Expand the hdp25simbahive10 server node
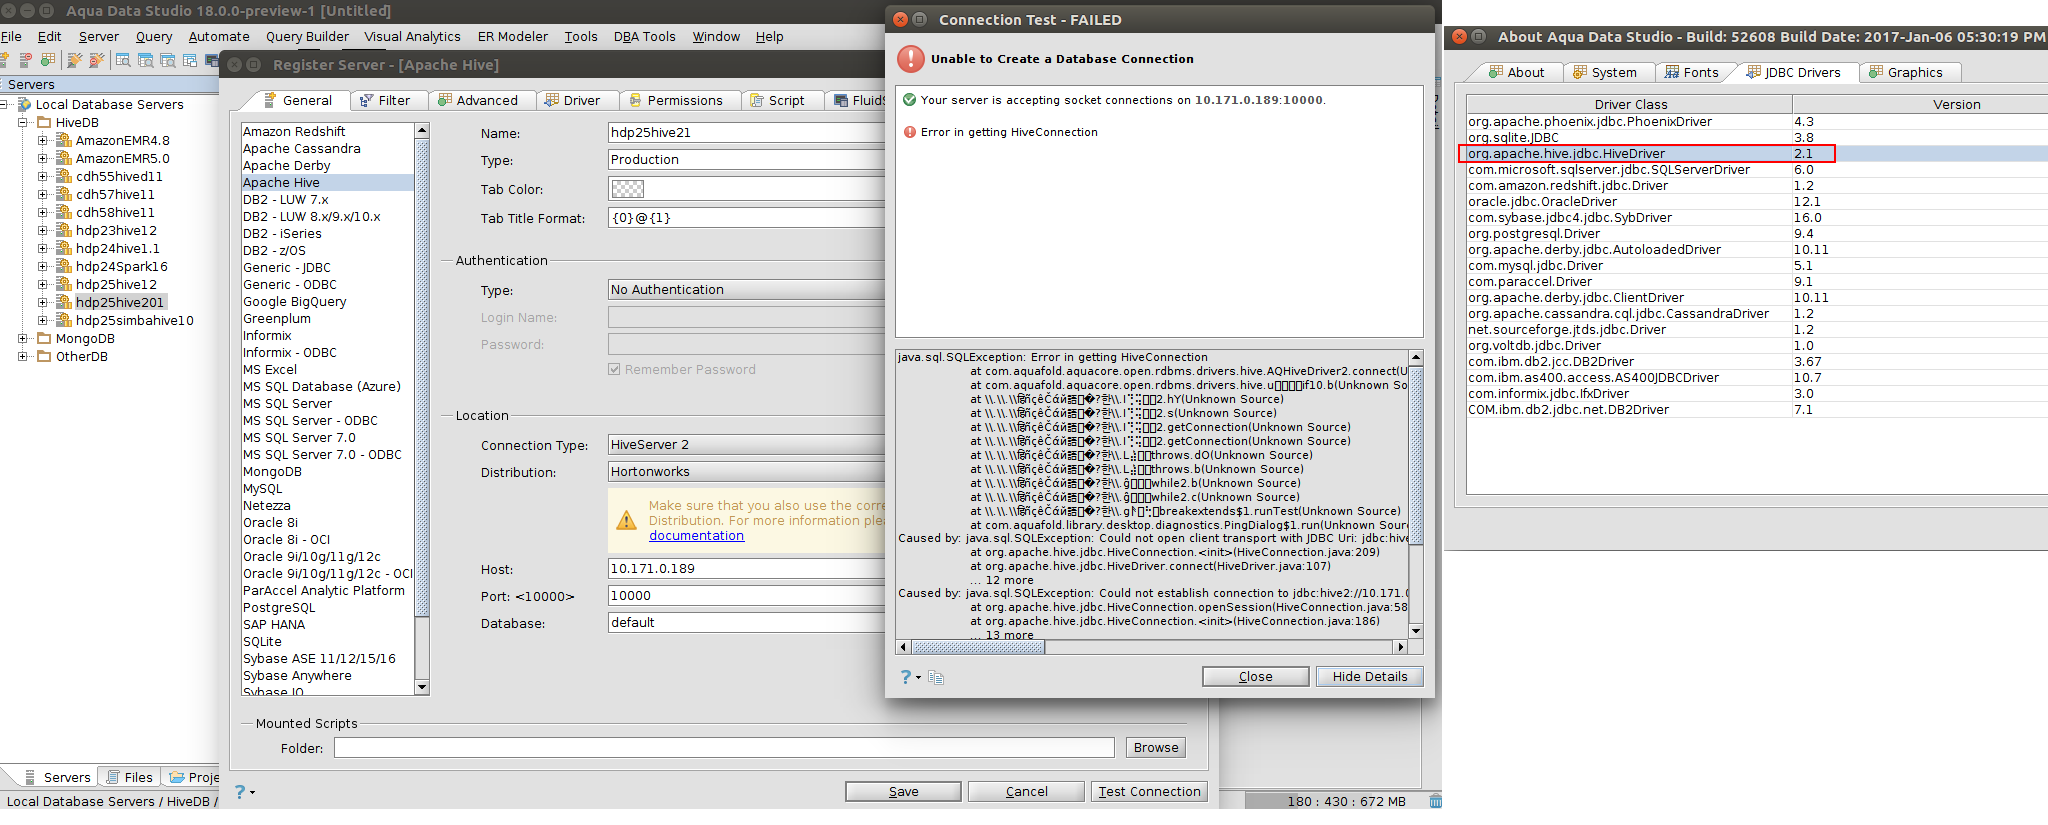The width and height of the screenshot is (2048, 825). [x=43, y=320]
